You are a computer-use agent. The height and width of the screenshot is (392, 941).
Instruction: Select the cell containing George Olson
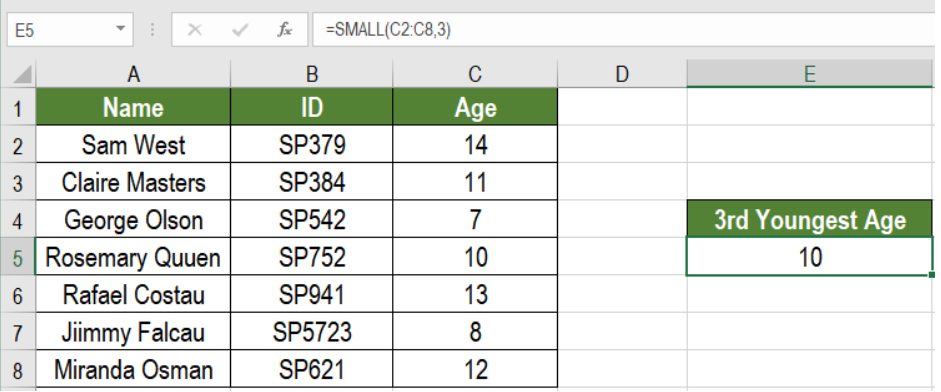tap(133, 219)
